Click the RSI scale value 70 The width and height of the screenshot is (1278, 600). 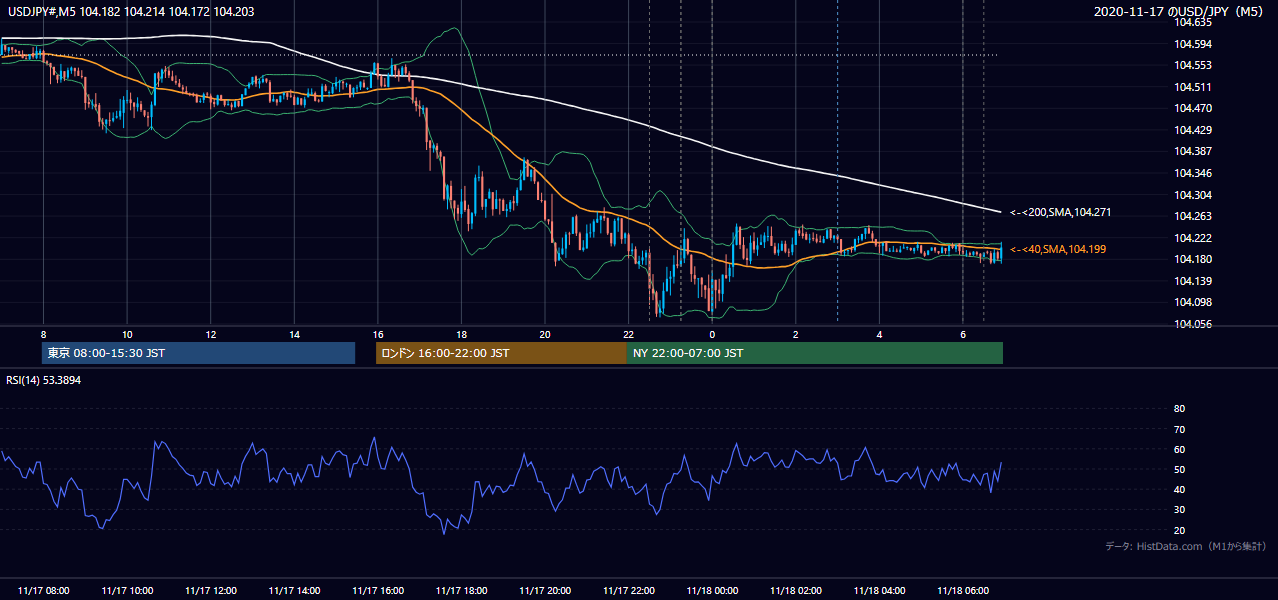pos(1179,429)
